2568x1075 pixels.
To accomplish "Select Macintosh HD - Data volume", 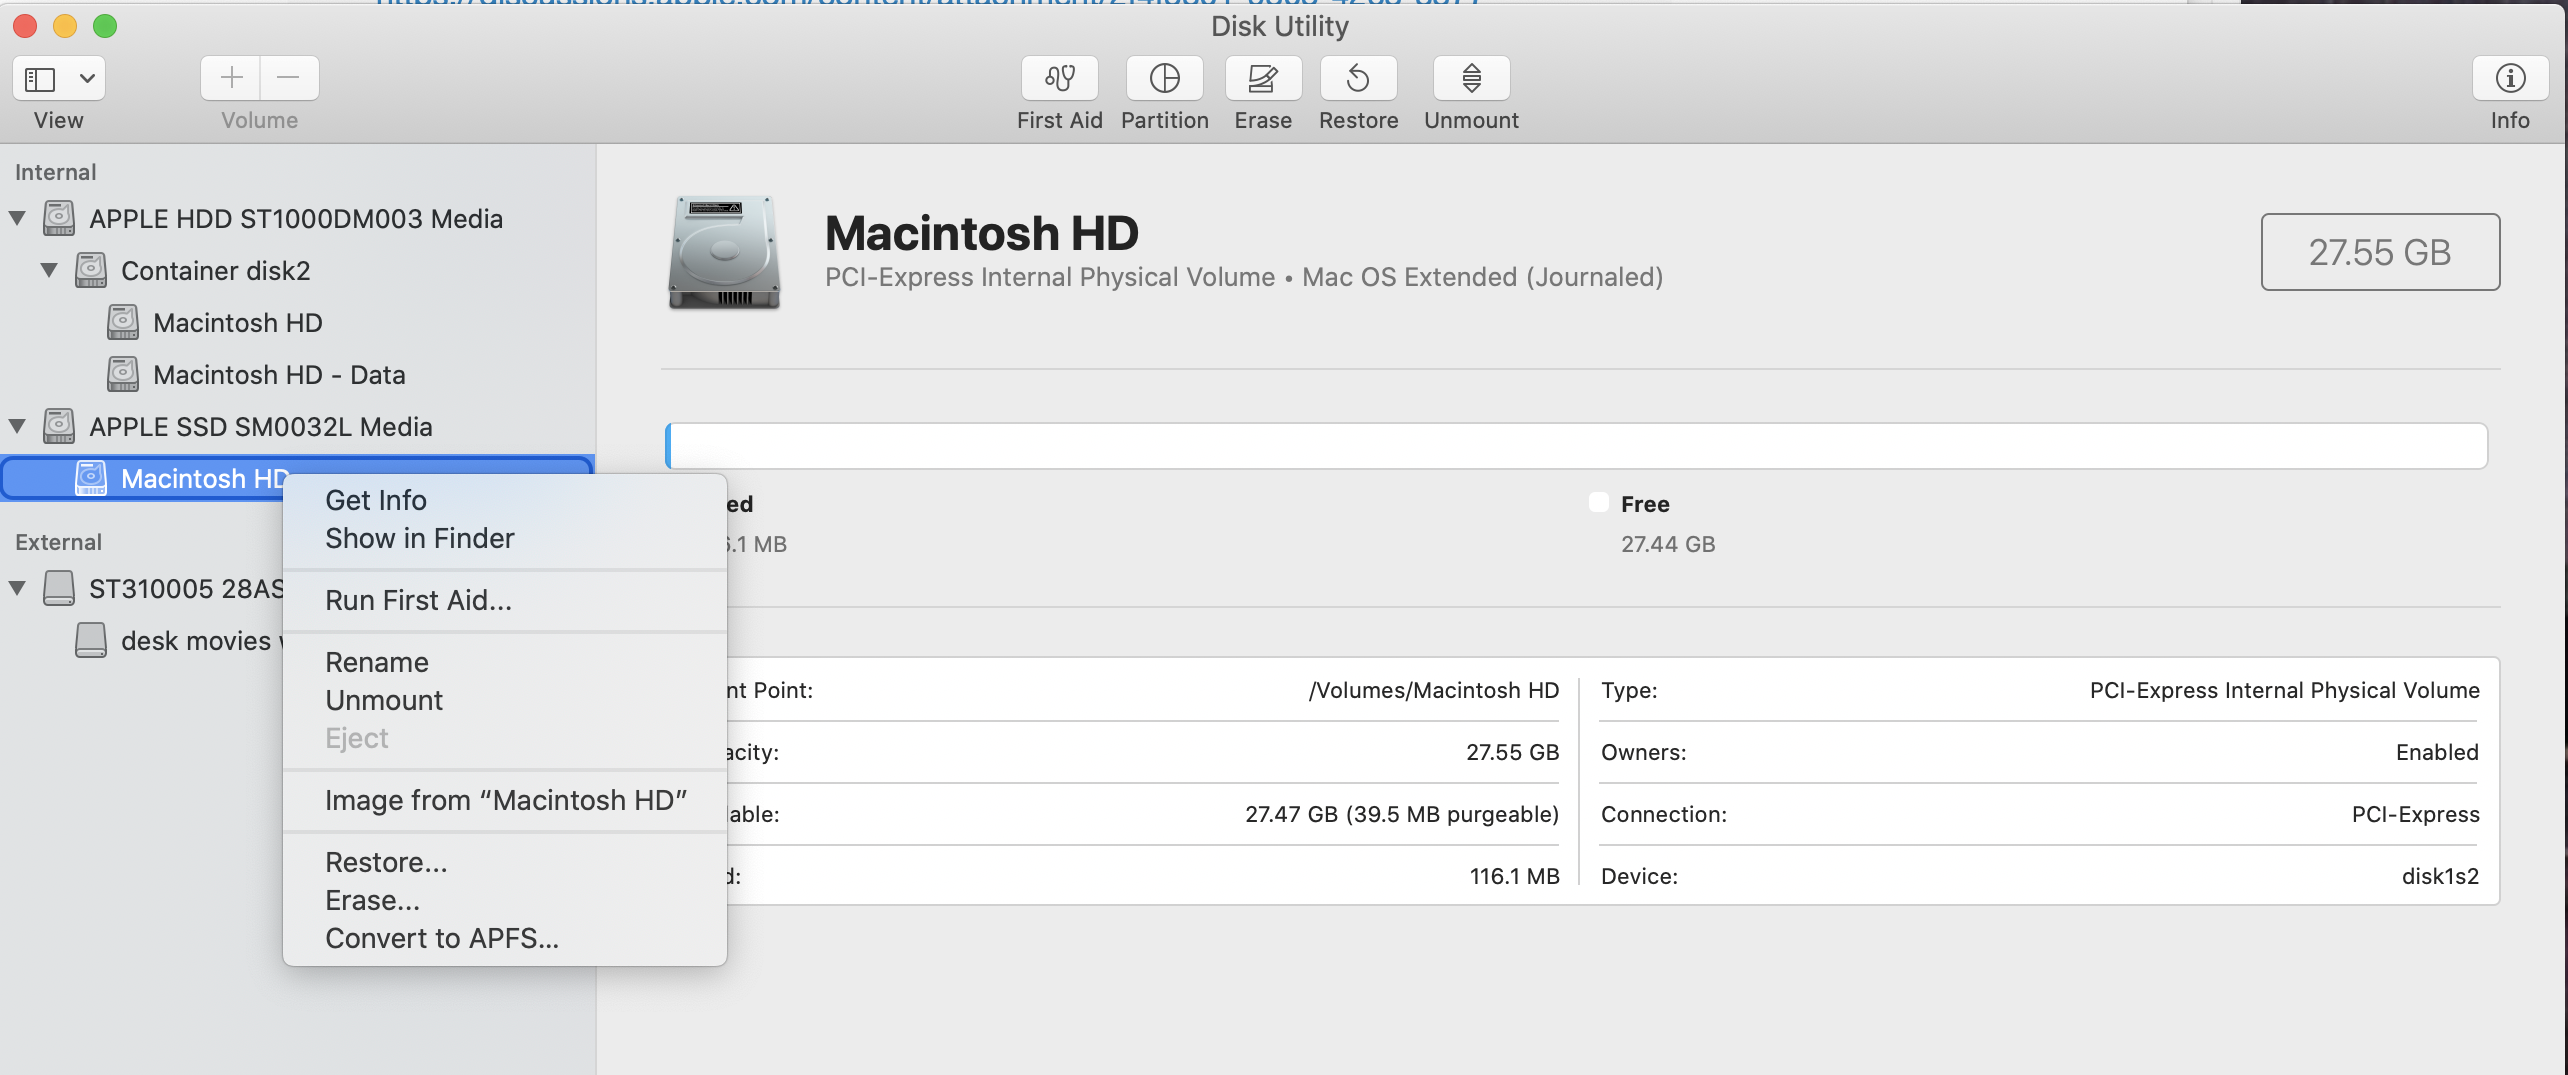I will (297, 374).
